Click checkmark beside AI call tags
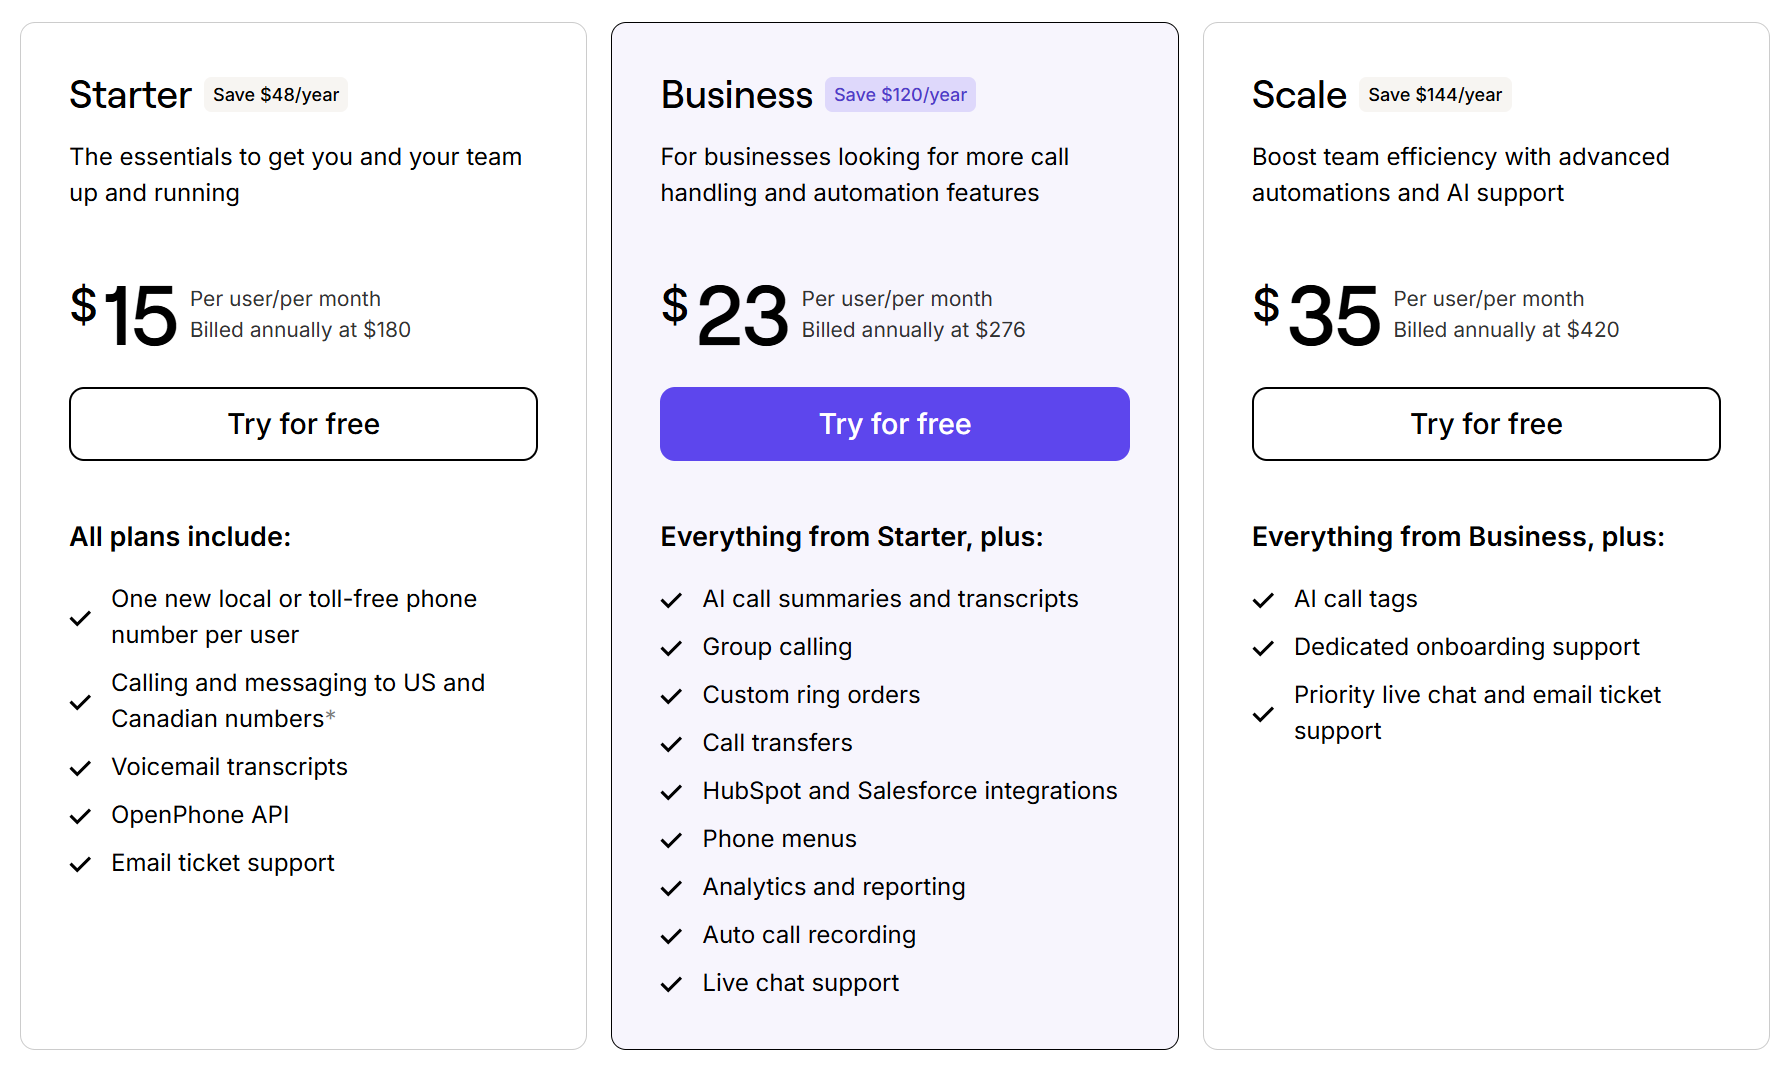This screenshot has width=1792, height=1084. (1264, 600)
